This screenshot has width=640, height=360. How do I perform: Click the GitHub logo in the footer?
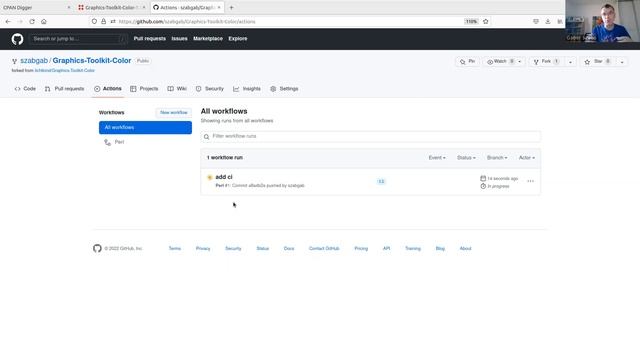pyautogui.click(x=97, y=248)
